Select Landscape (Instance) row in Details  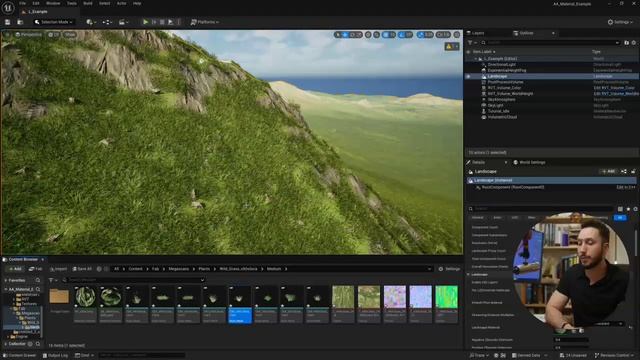click(x=551, y=180)
